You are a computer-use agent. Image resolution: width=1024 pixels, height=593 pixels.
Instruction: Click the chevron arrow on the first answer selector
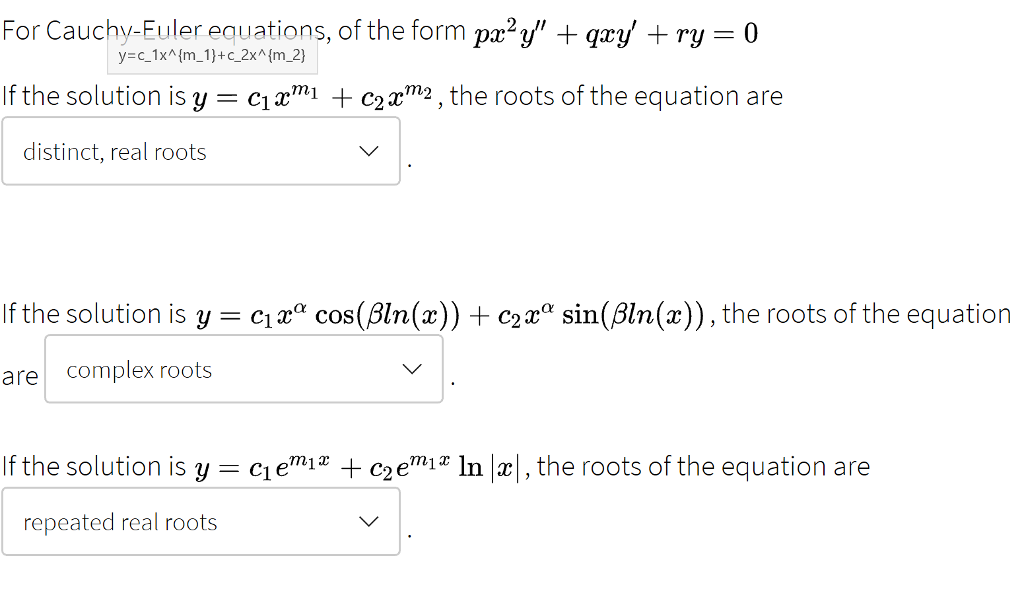[x=369, y=151]
